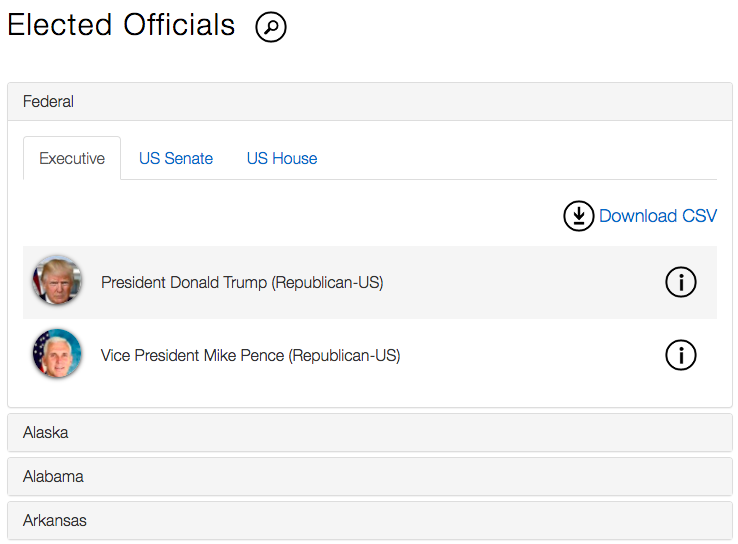Click the search magnifier icon beside Elected Officials
The width and height of the screenshot is (738, 544).
click(x=271, y=27)
